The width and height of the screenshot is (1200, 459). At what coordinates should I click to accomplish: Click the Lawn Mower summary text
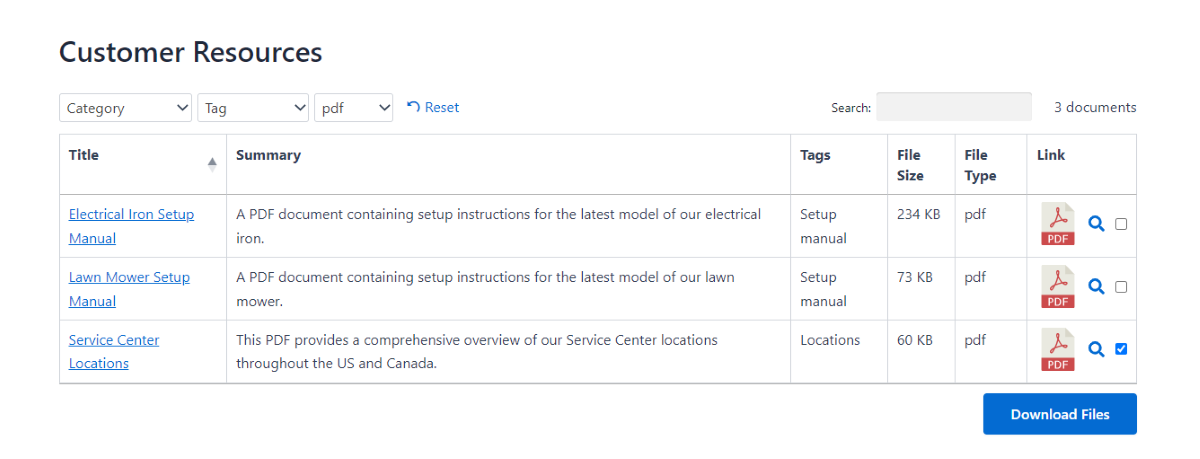pos(485,289)
